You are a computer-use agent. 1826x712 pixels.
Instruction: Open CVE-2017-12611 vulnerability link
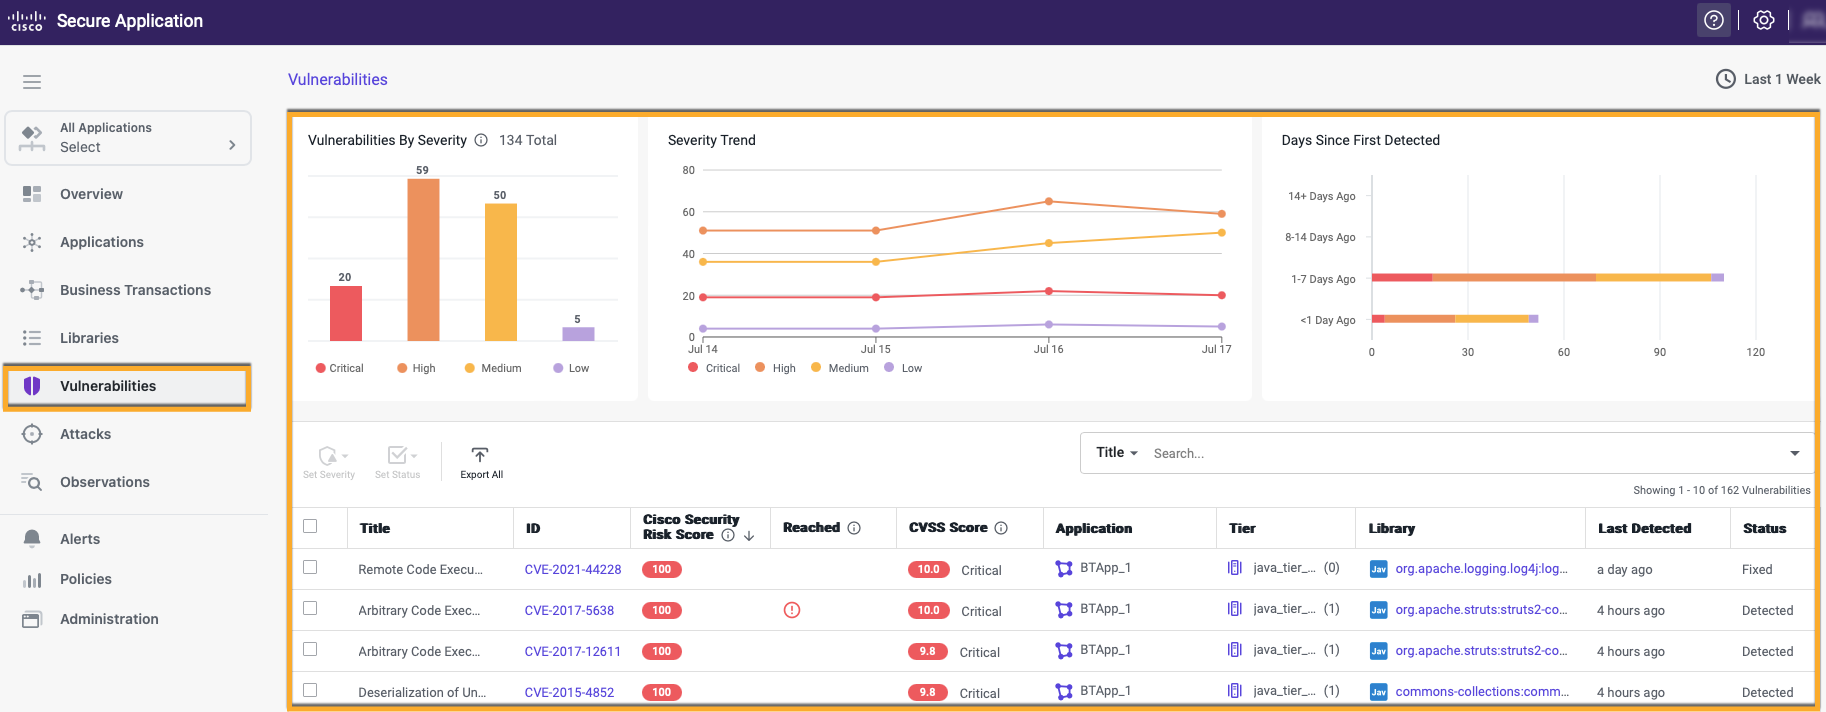573,652
